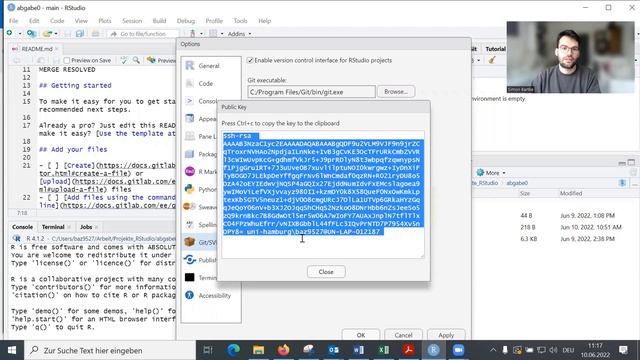Click the abgabe0 breadcrumb in Files pane
The height and width of the screenshot is (360, 640).
(x=517, y=183)
